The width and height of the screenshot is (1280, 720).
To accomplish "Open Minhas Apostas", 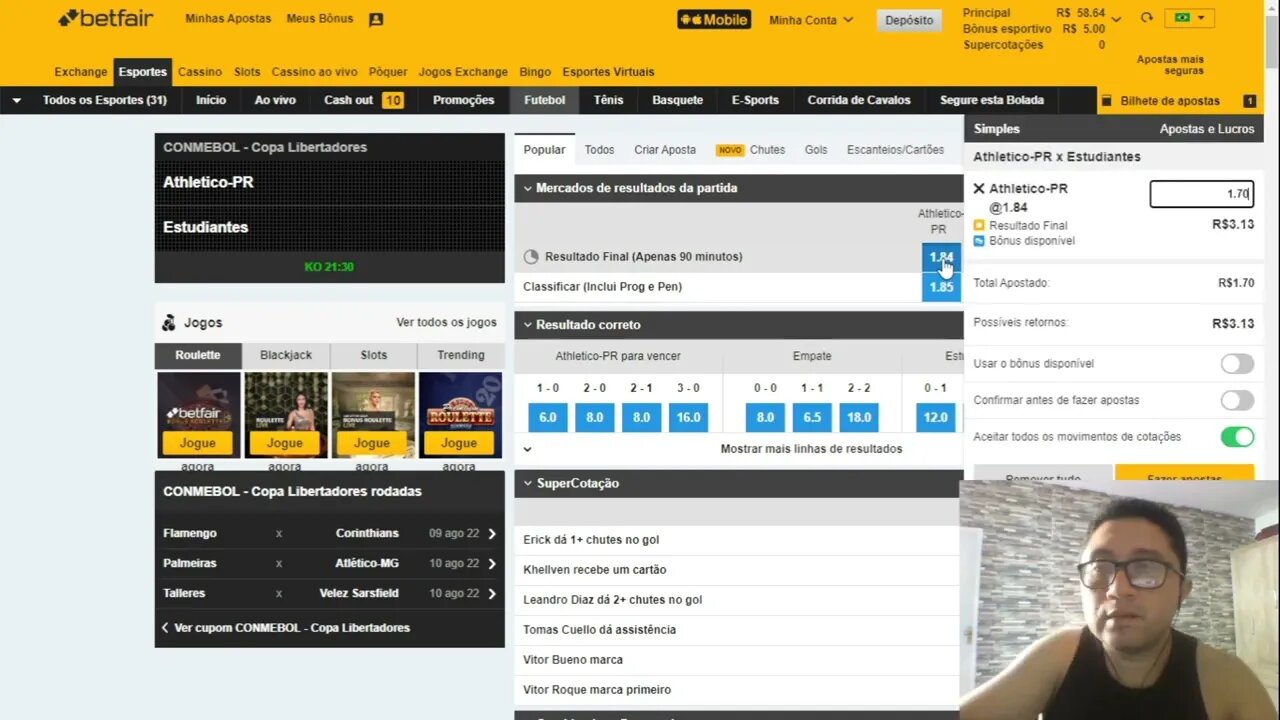I will click(228, 19).
